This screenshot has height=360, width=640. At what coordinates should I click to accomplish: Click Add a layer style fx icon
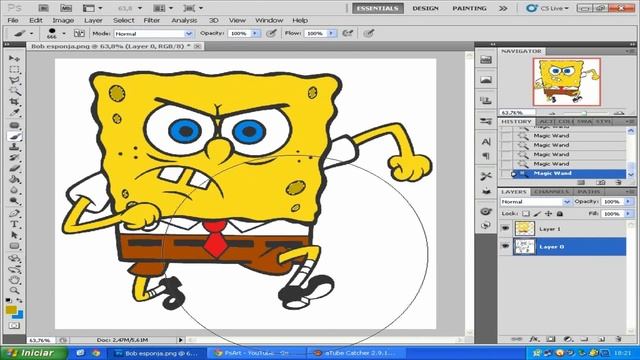tap(534, 339)
